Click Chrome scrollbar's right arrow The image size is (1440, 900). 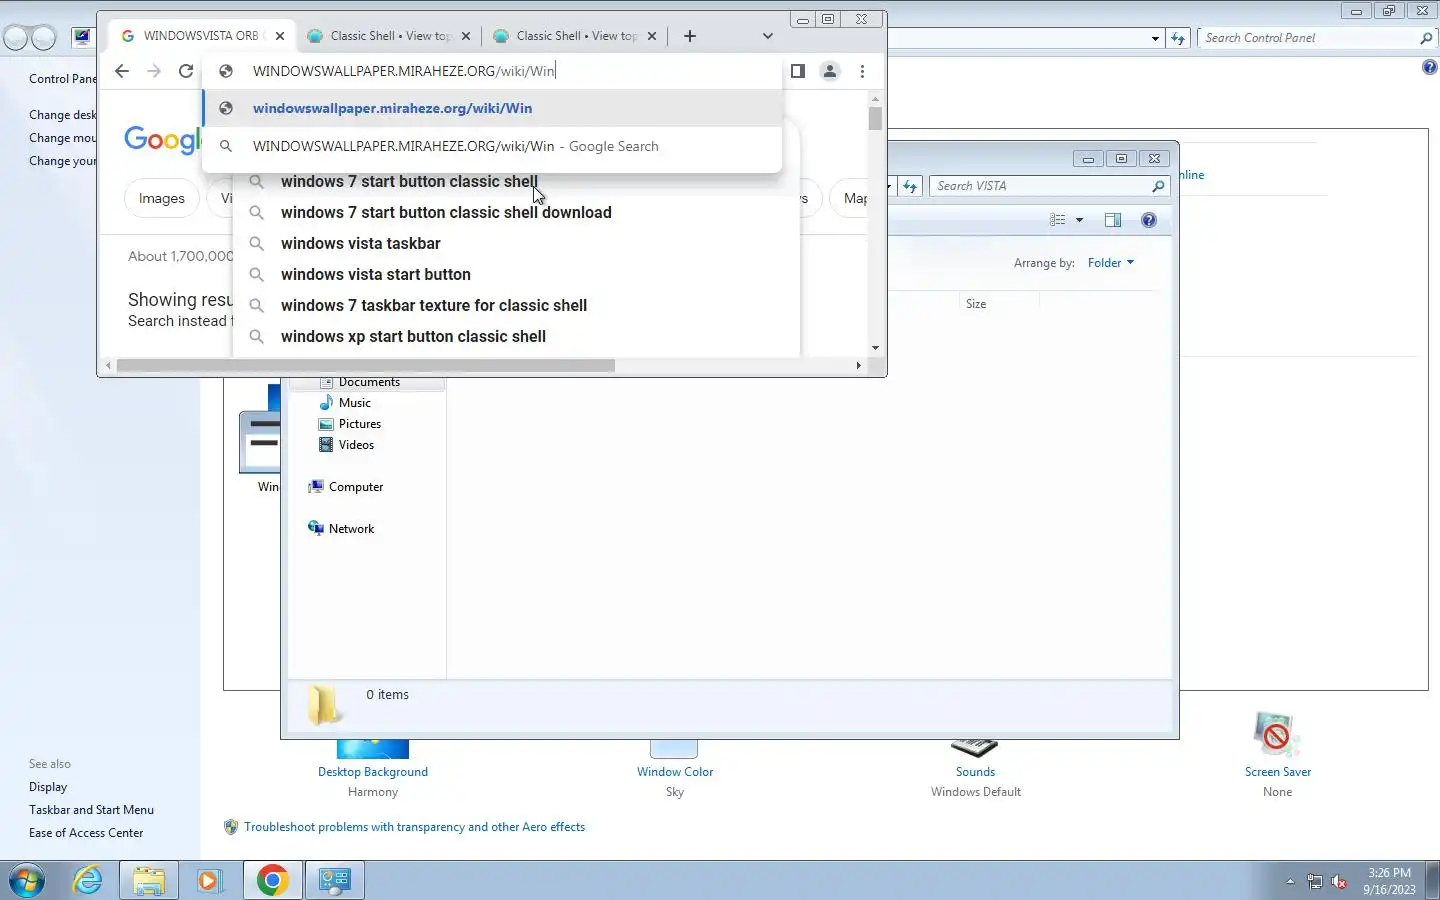pyautogui.click(x=858, y=365)
